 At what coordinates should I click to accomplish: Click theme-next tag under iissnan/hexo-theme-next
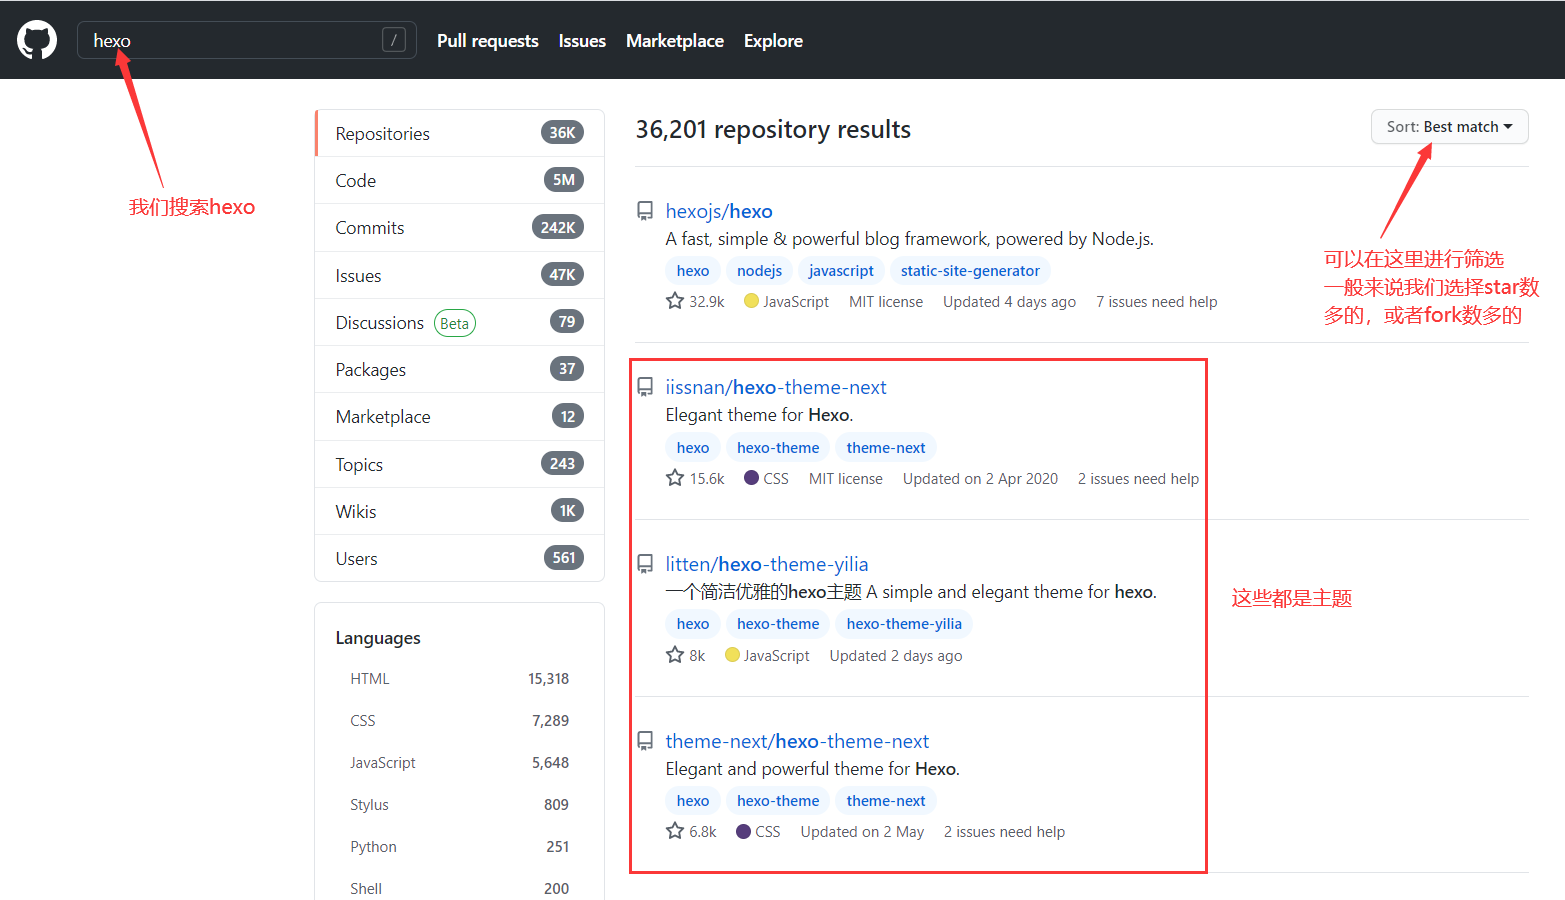(886, 448)
